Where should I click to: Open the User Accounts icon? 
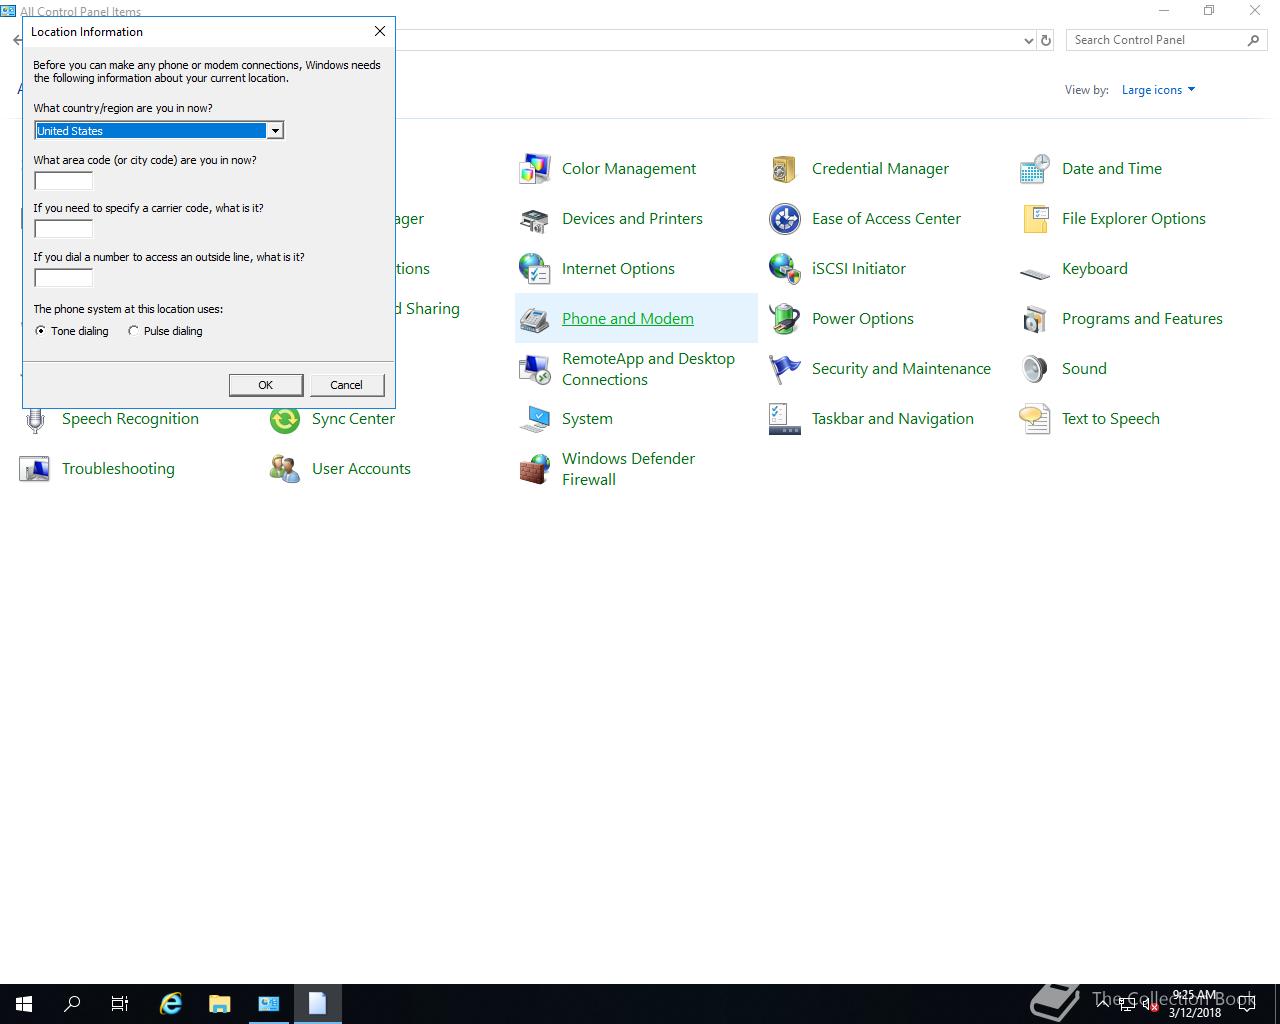pos(285,469)
